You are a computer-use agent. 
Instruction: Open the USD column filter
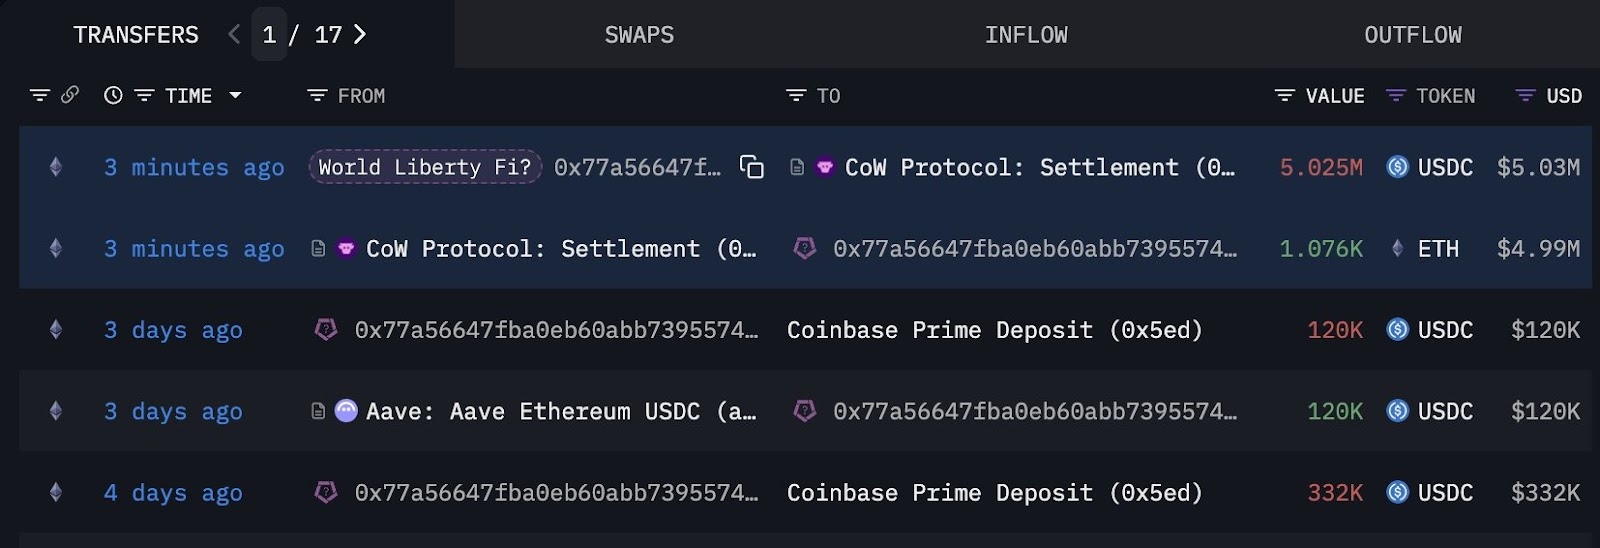click(1525, 95)
